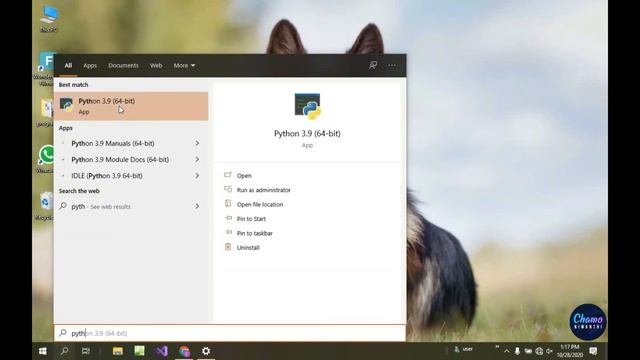The width and height of the screenshot is (640, 360).
Task: Click Open in the Python actions list
Action: click(x=244, y=176)
